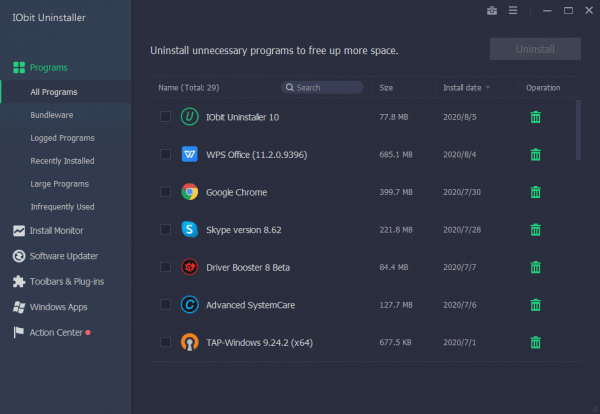Click trash icon for Skype version 8.62
Screen dimensions: 600x414
(535, 230)
